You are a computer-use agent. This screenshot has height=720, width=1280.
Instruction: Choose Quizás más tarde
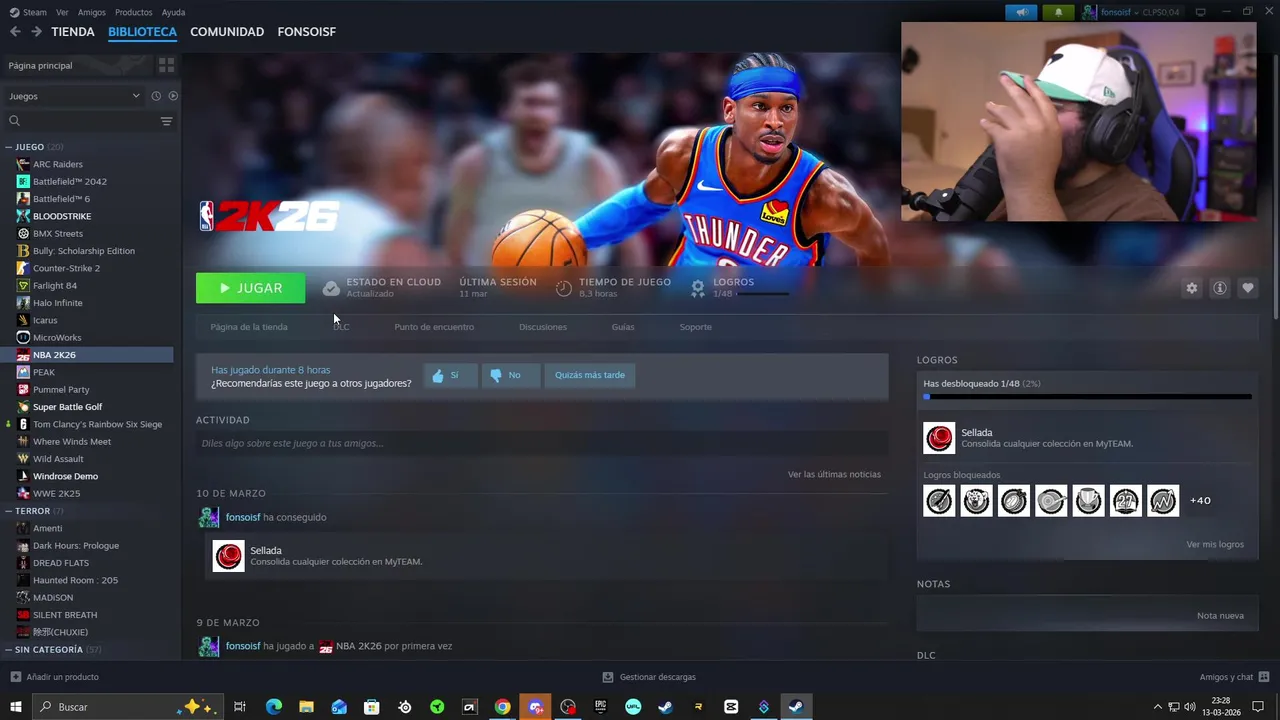tap(590, 375)
